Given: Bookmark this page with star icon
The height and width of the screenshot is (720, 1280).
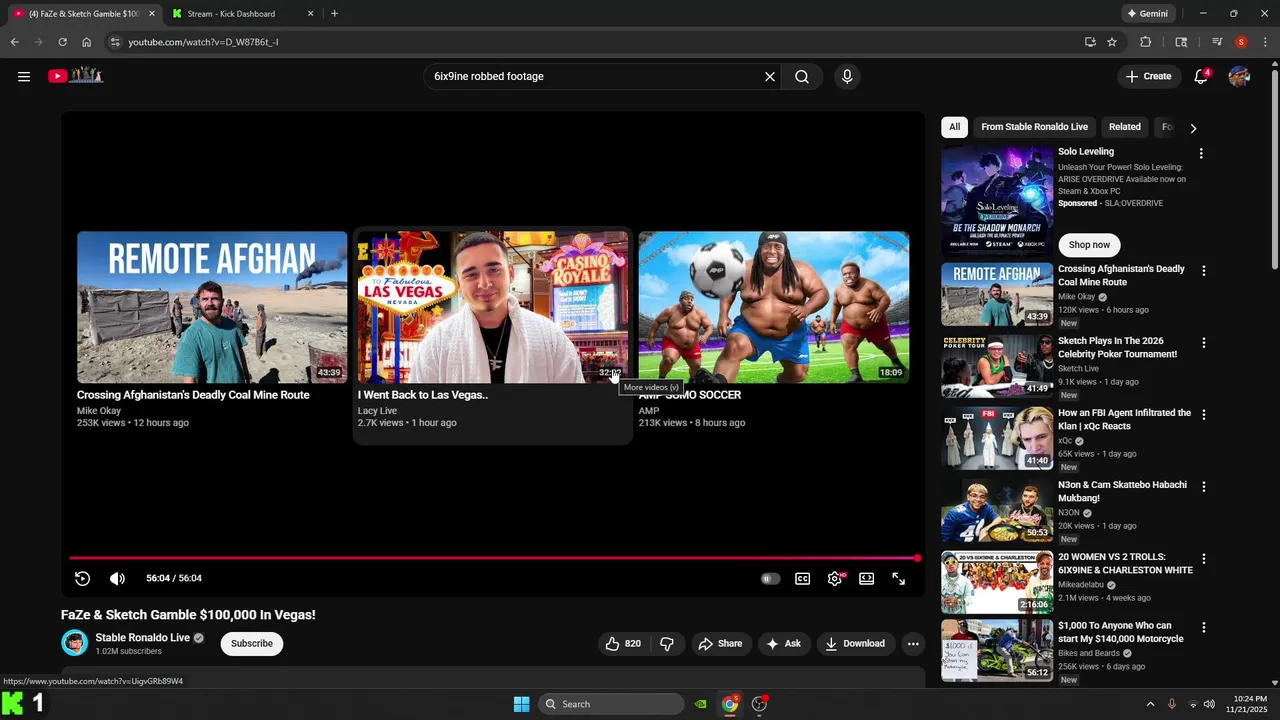Looking at the screenshot, I should (x=1112, y=42).
